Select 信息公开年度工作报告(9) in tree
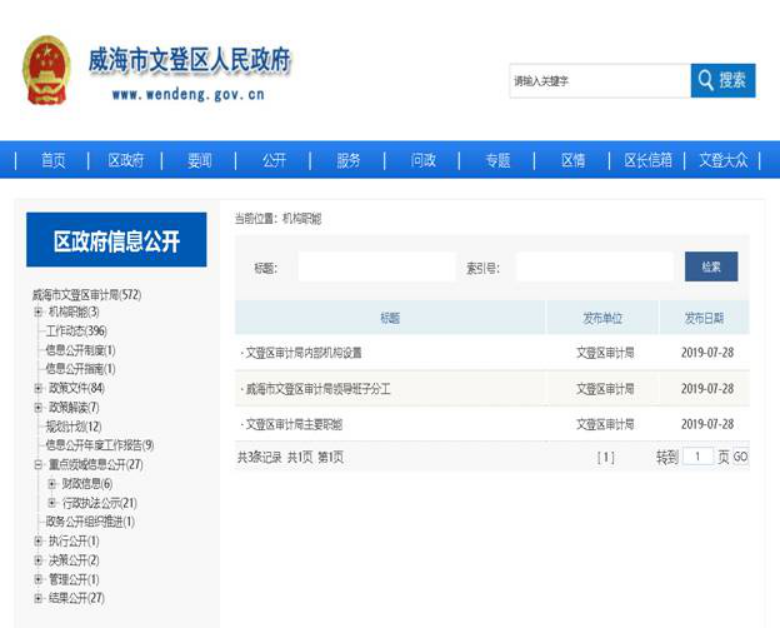 point(99,445)
